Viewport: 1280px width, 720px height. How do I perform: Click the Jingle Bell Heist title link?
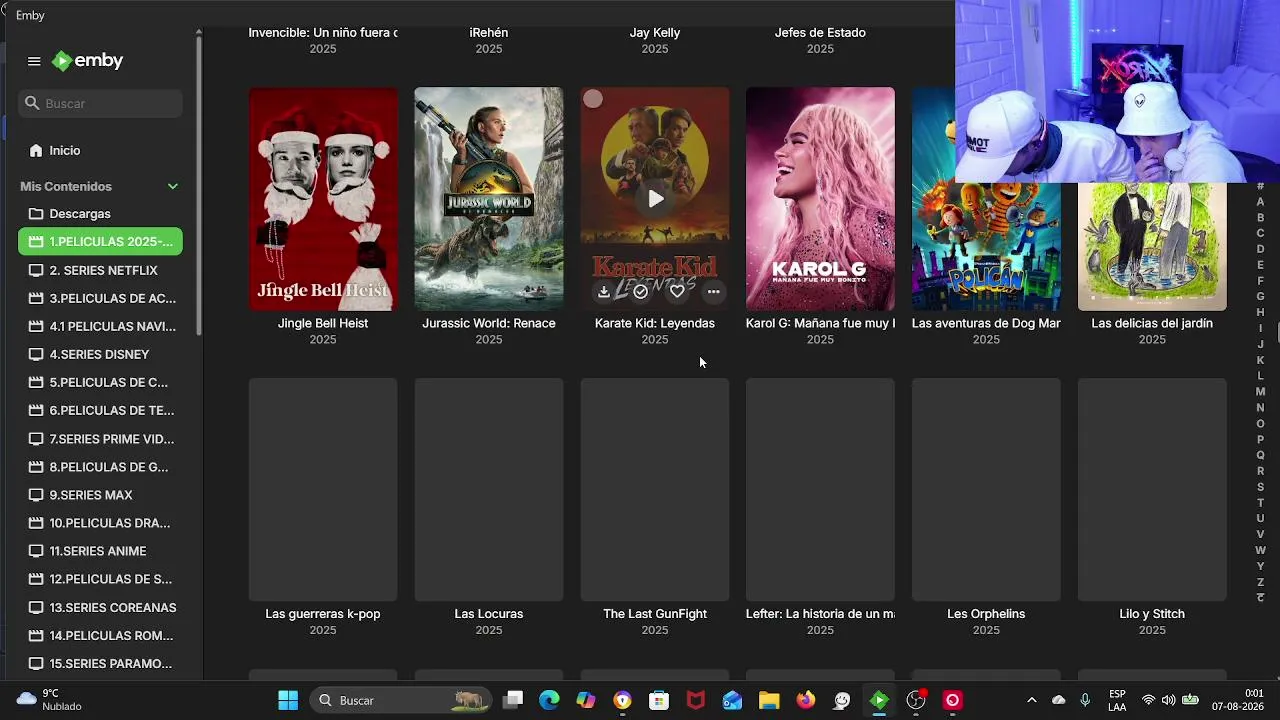(323, 323)
